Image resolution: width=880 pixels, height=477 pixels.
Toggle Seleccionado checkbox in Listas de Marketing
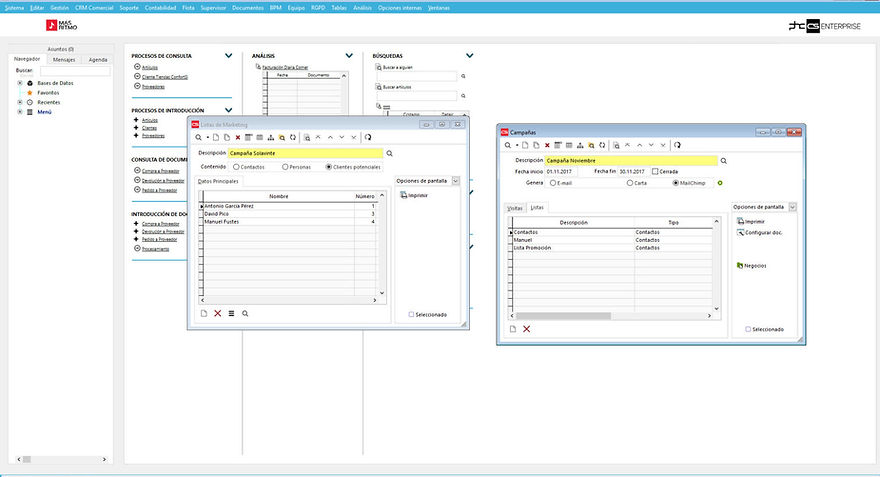411,315
